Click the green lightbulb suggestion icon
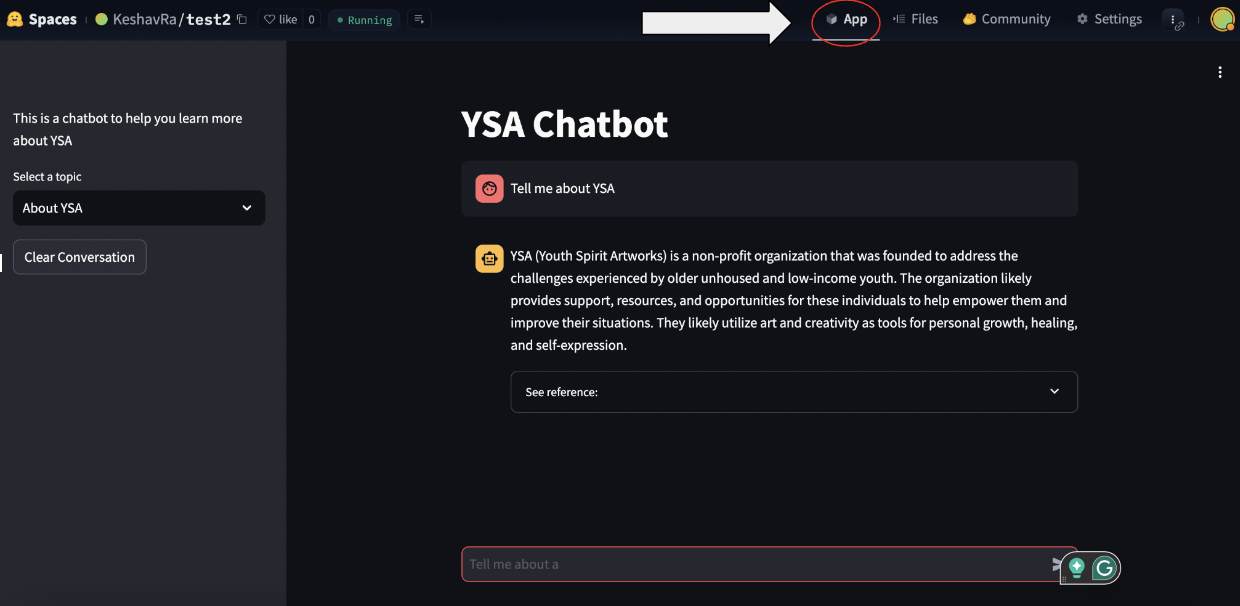 1077,567
